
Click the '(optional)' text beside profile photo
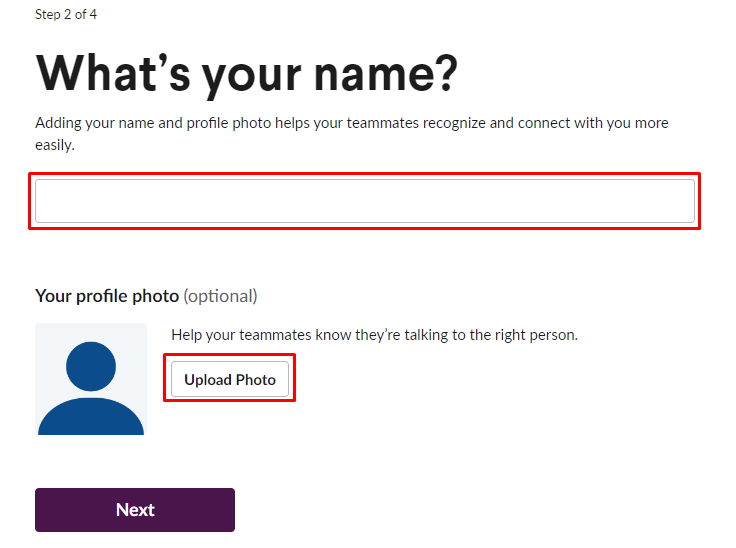220,296
